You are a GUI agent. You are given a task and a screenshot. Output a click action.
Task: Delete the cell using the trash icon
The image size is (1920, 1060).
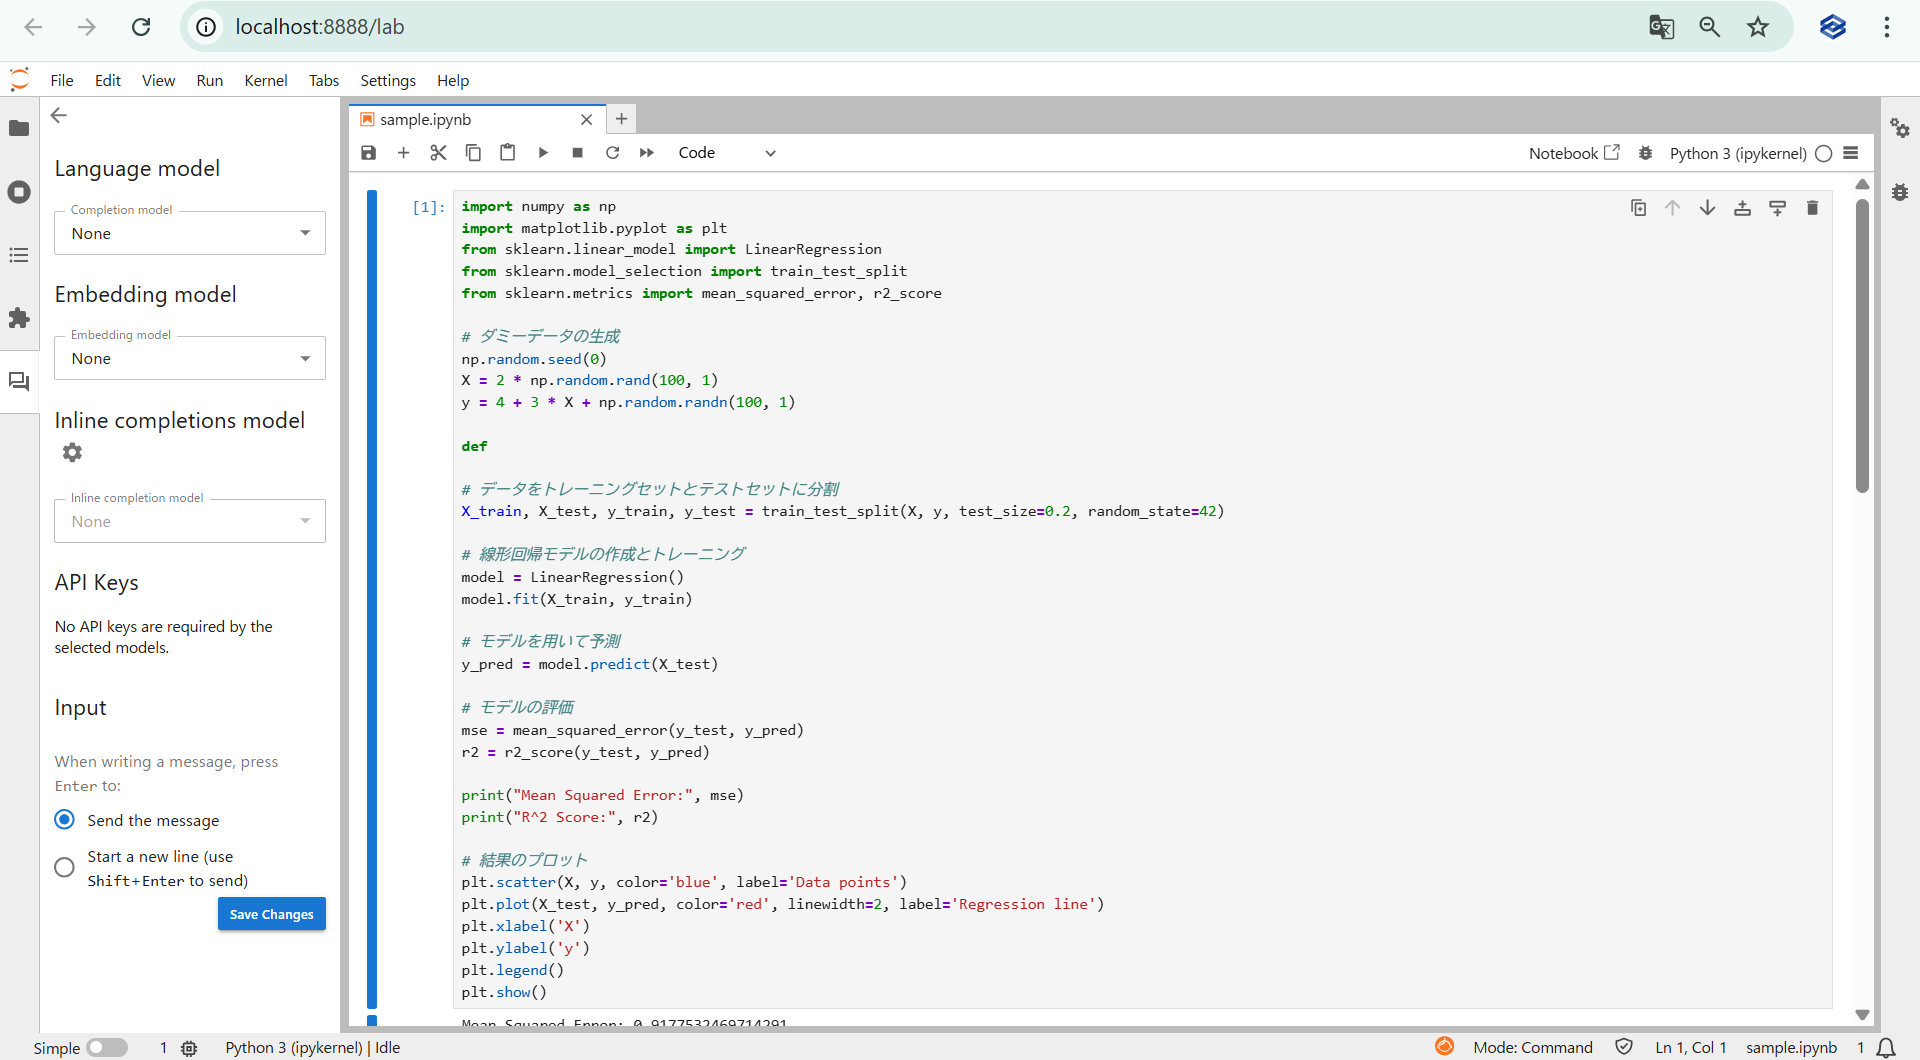point(1812,208)
